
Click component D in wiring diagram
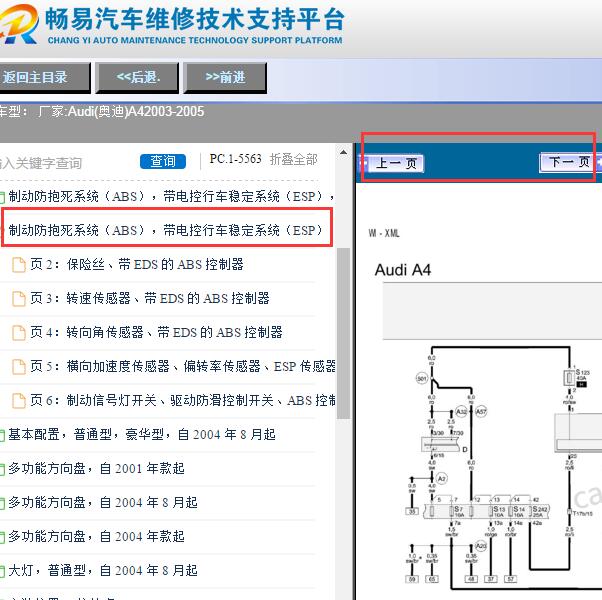coord(441,445)
